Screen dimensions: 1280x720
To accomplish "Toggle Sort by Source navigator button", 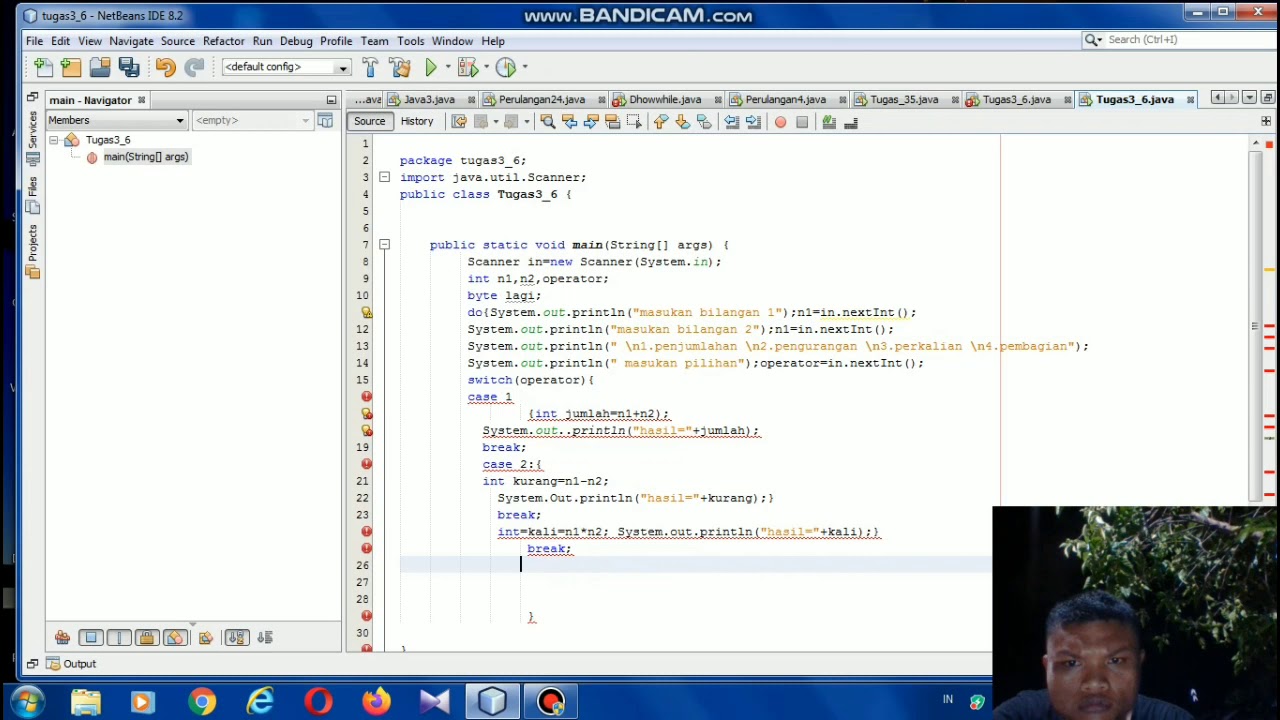I will click(x=265, y=637).
